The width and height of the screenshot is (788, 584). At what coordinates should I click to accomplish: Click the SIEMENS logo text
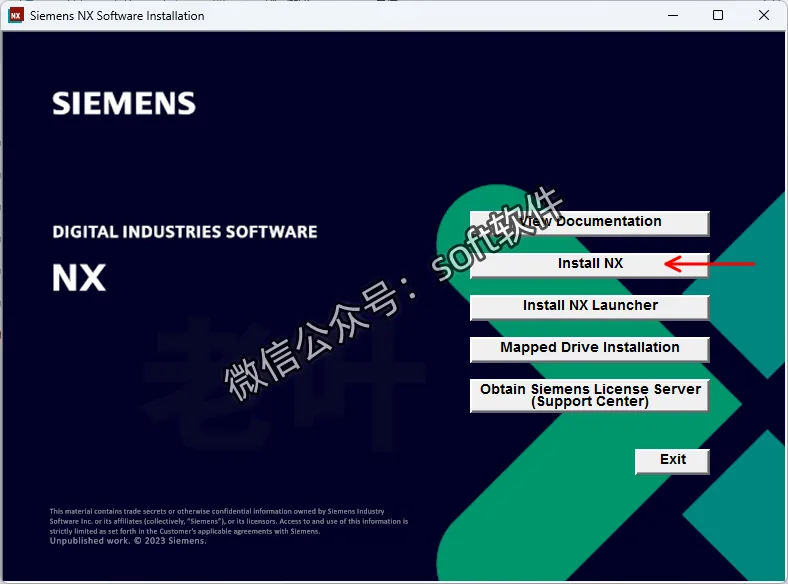point(124,104)
